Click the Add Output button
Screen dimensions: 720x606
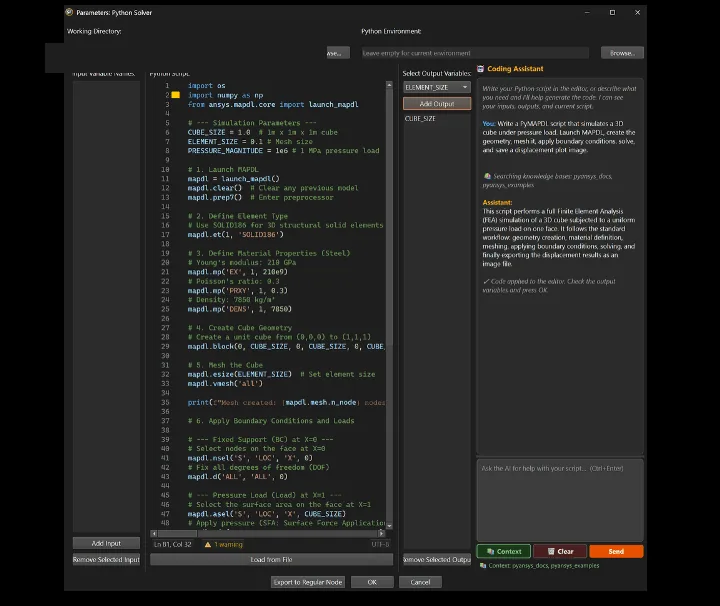tap(437, 104)
